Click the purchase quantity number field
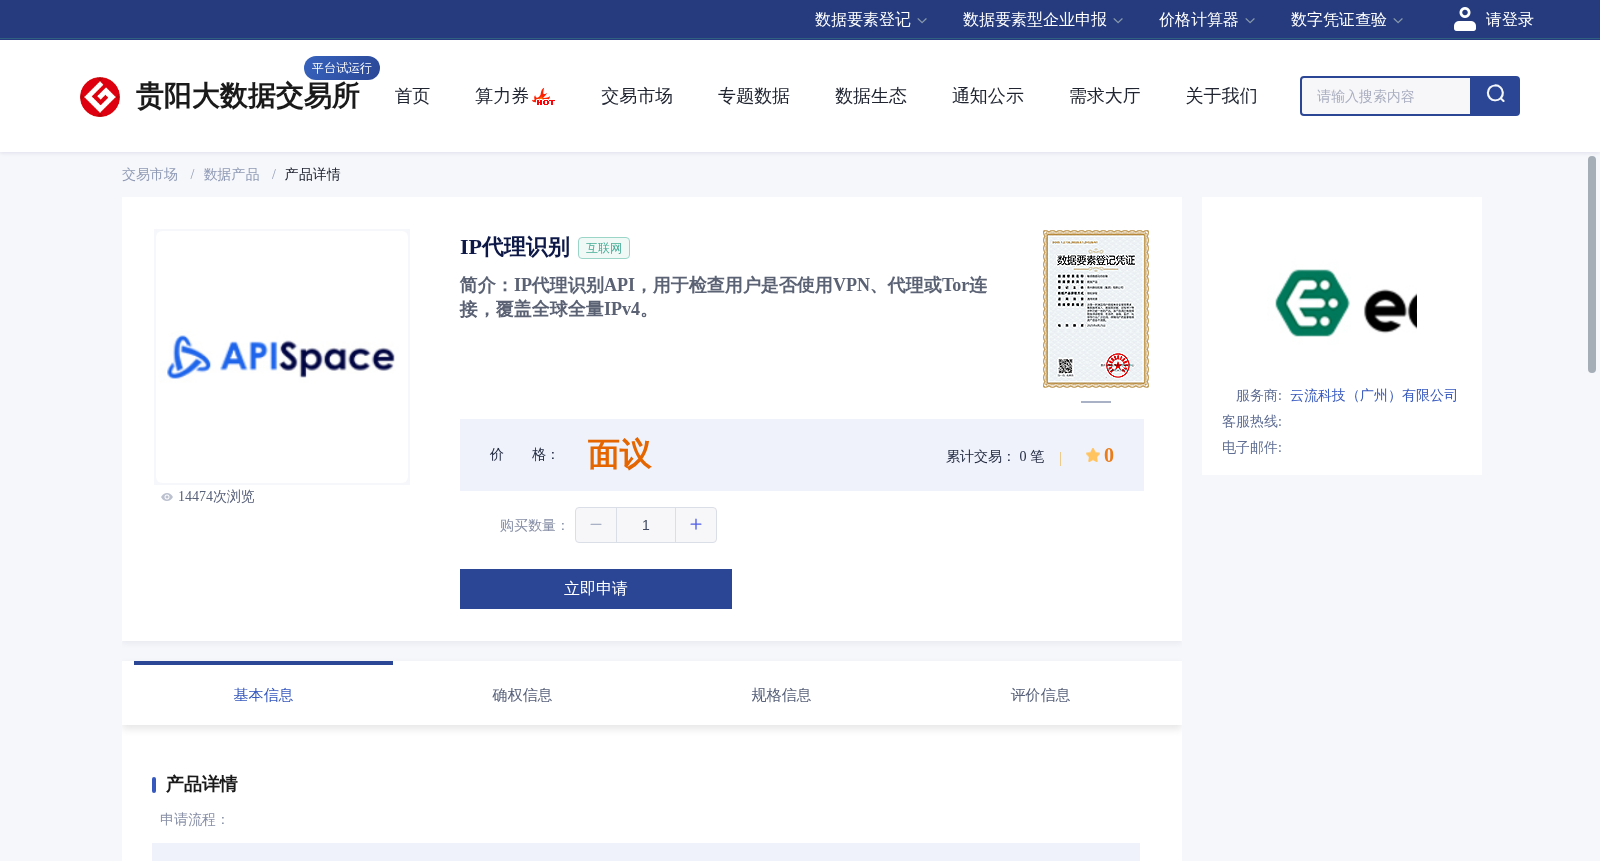The height and width of the screenshot is (861, 1600). 646,525
